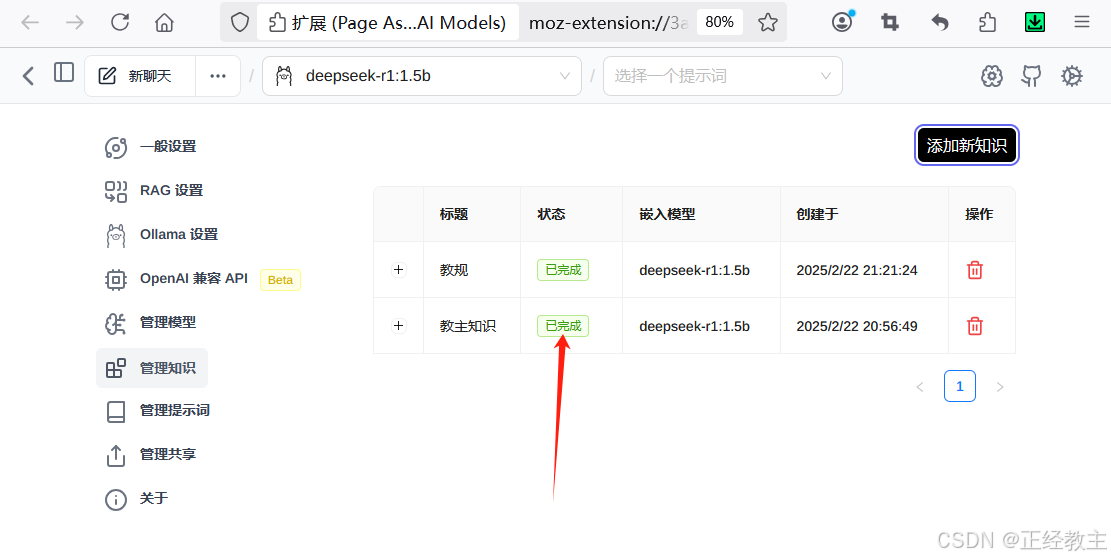Start a new chat with 新聊天
The image size is (1111, 560).
click(x=140, y=76)
